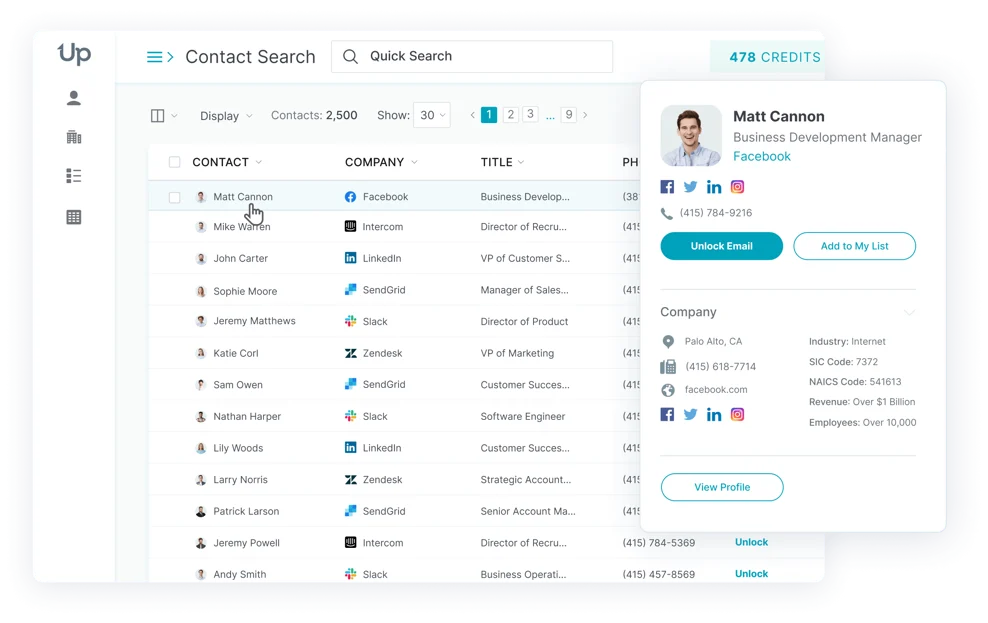Open the companies building icon in sidebar
Screen dimensions: 988x623
tap(74, 137)
